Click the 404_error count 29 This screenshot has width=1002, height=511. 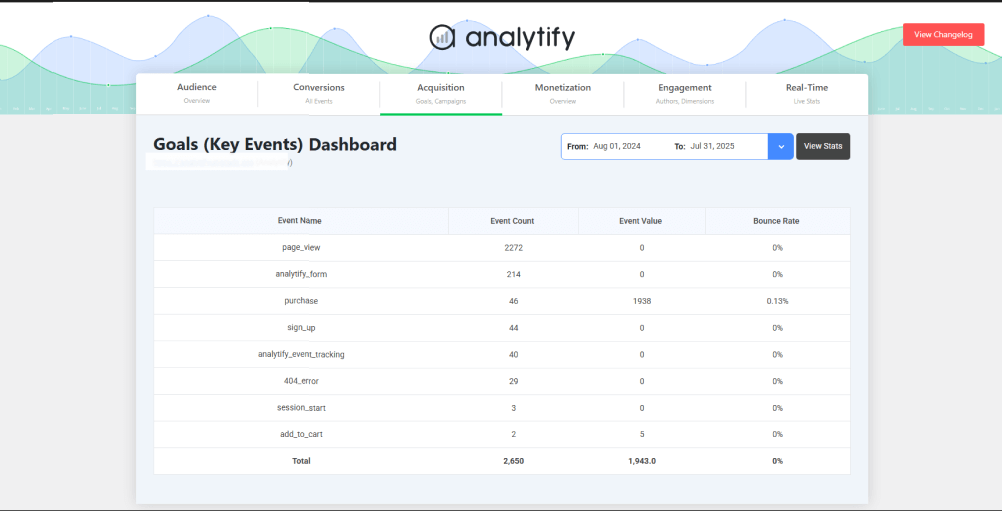[513, 381]
